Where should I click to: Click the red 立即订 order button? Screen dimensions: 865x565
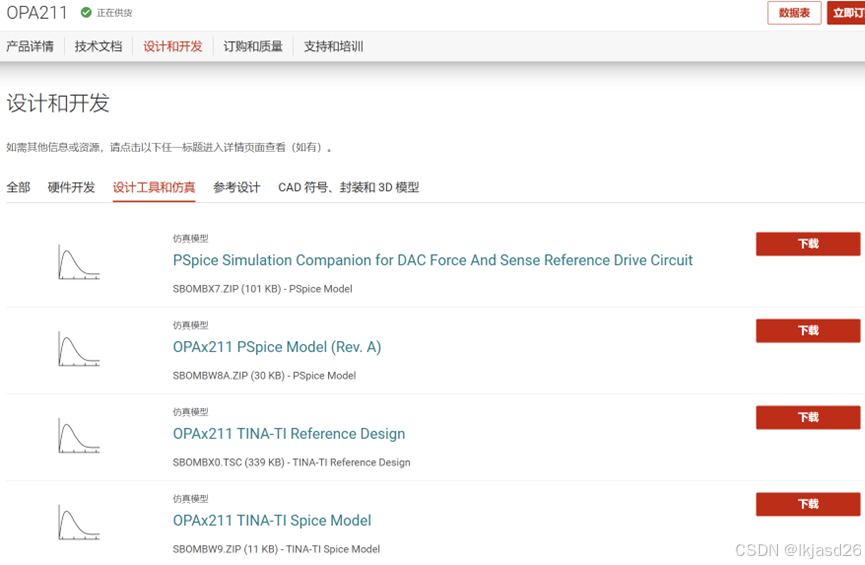click(x=846, y=13)
